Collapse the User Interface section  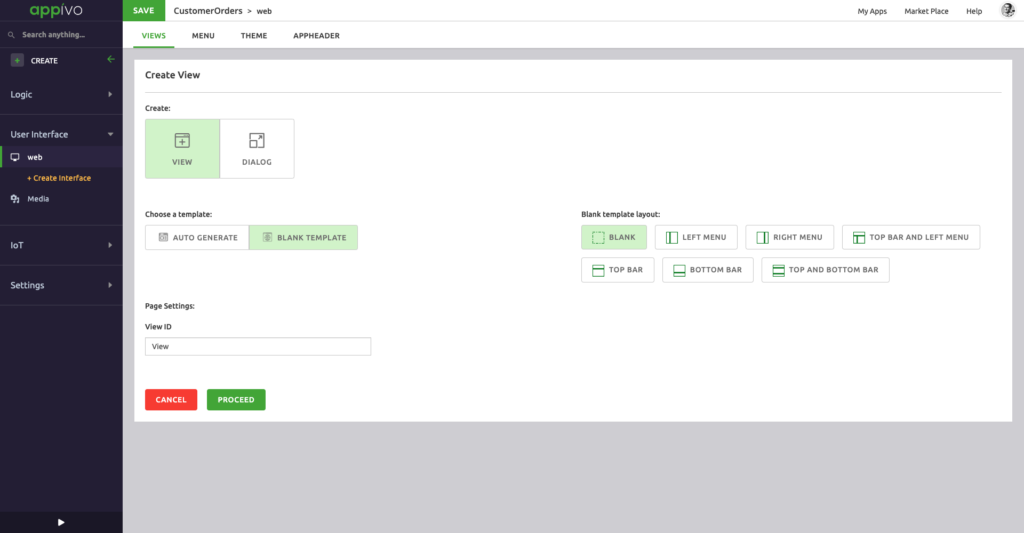point(61,134)
